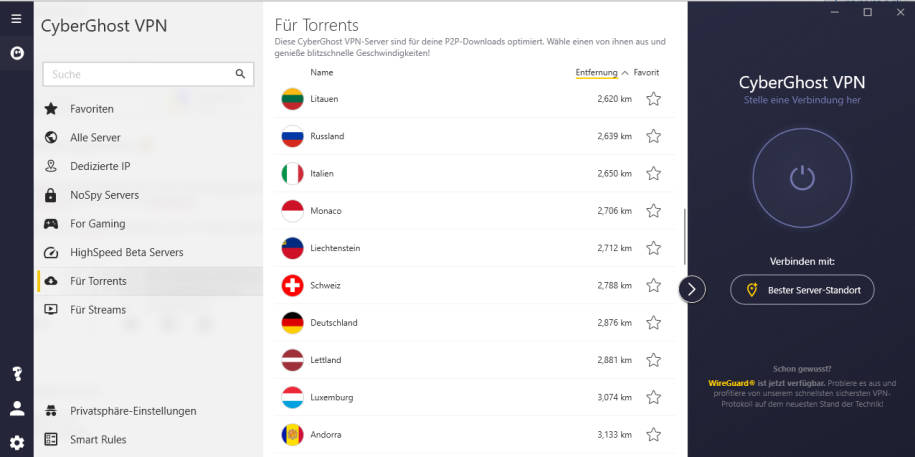Sort by Entfernung column arrow
This screenshot has width=915, height=457.
tap(624, 73)
